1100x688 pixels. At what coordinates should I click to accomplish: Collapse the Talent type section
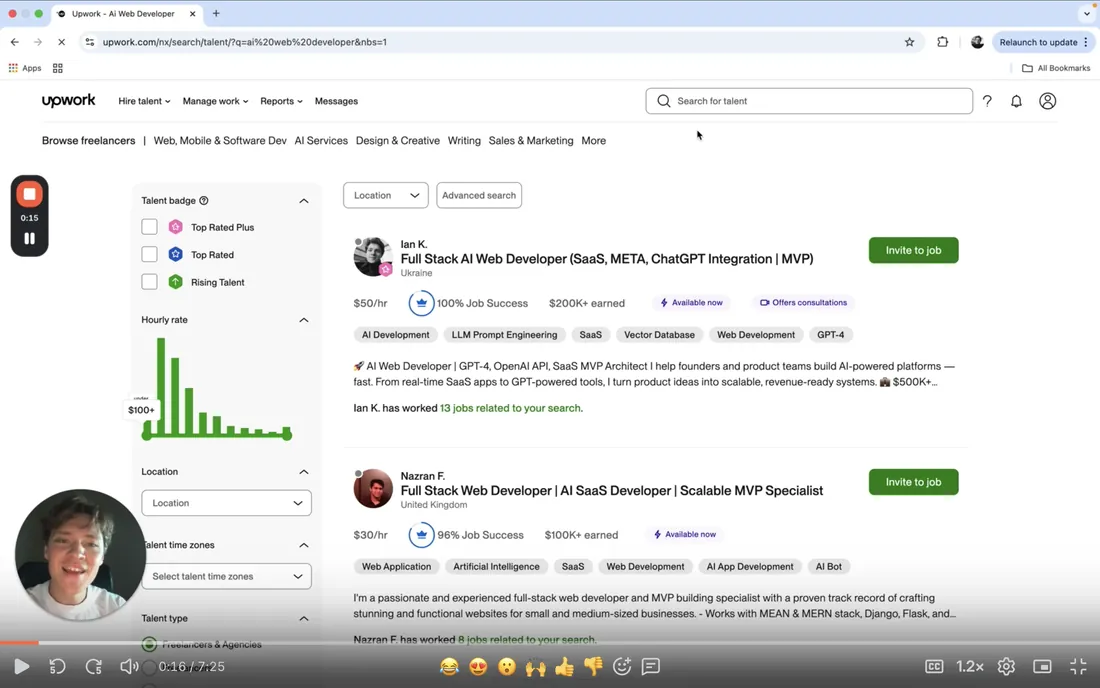coord(304,619)
